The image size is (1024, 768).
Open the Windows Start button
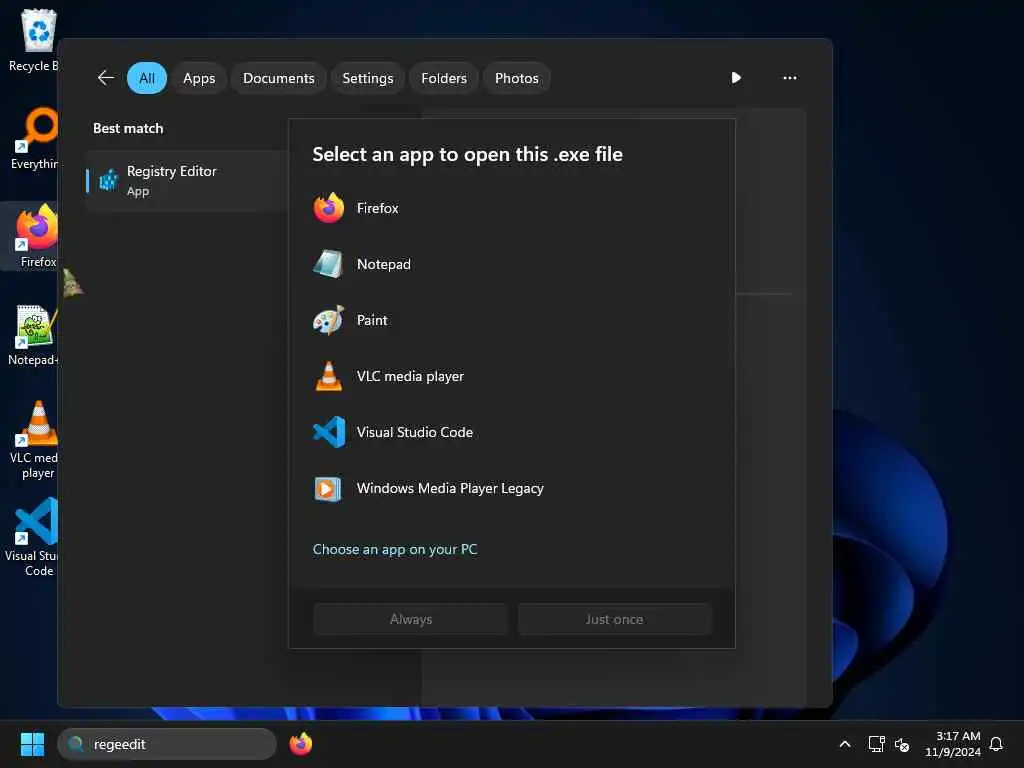(x=32, y=744)
